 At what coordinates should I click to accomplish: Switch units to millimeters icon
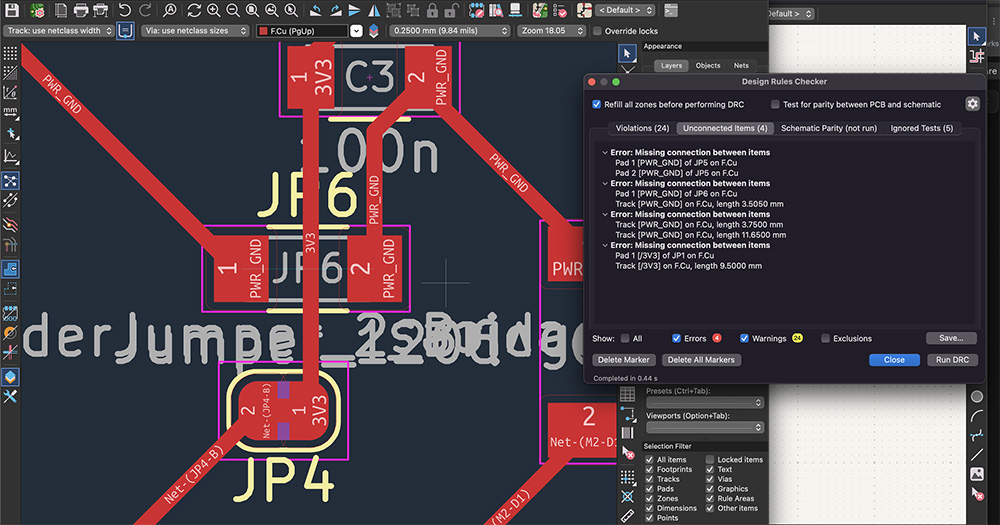coord(10,113)
